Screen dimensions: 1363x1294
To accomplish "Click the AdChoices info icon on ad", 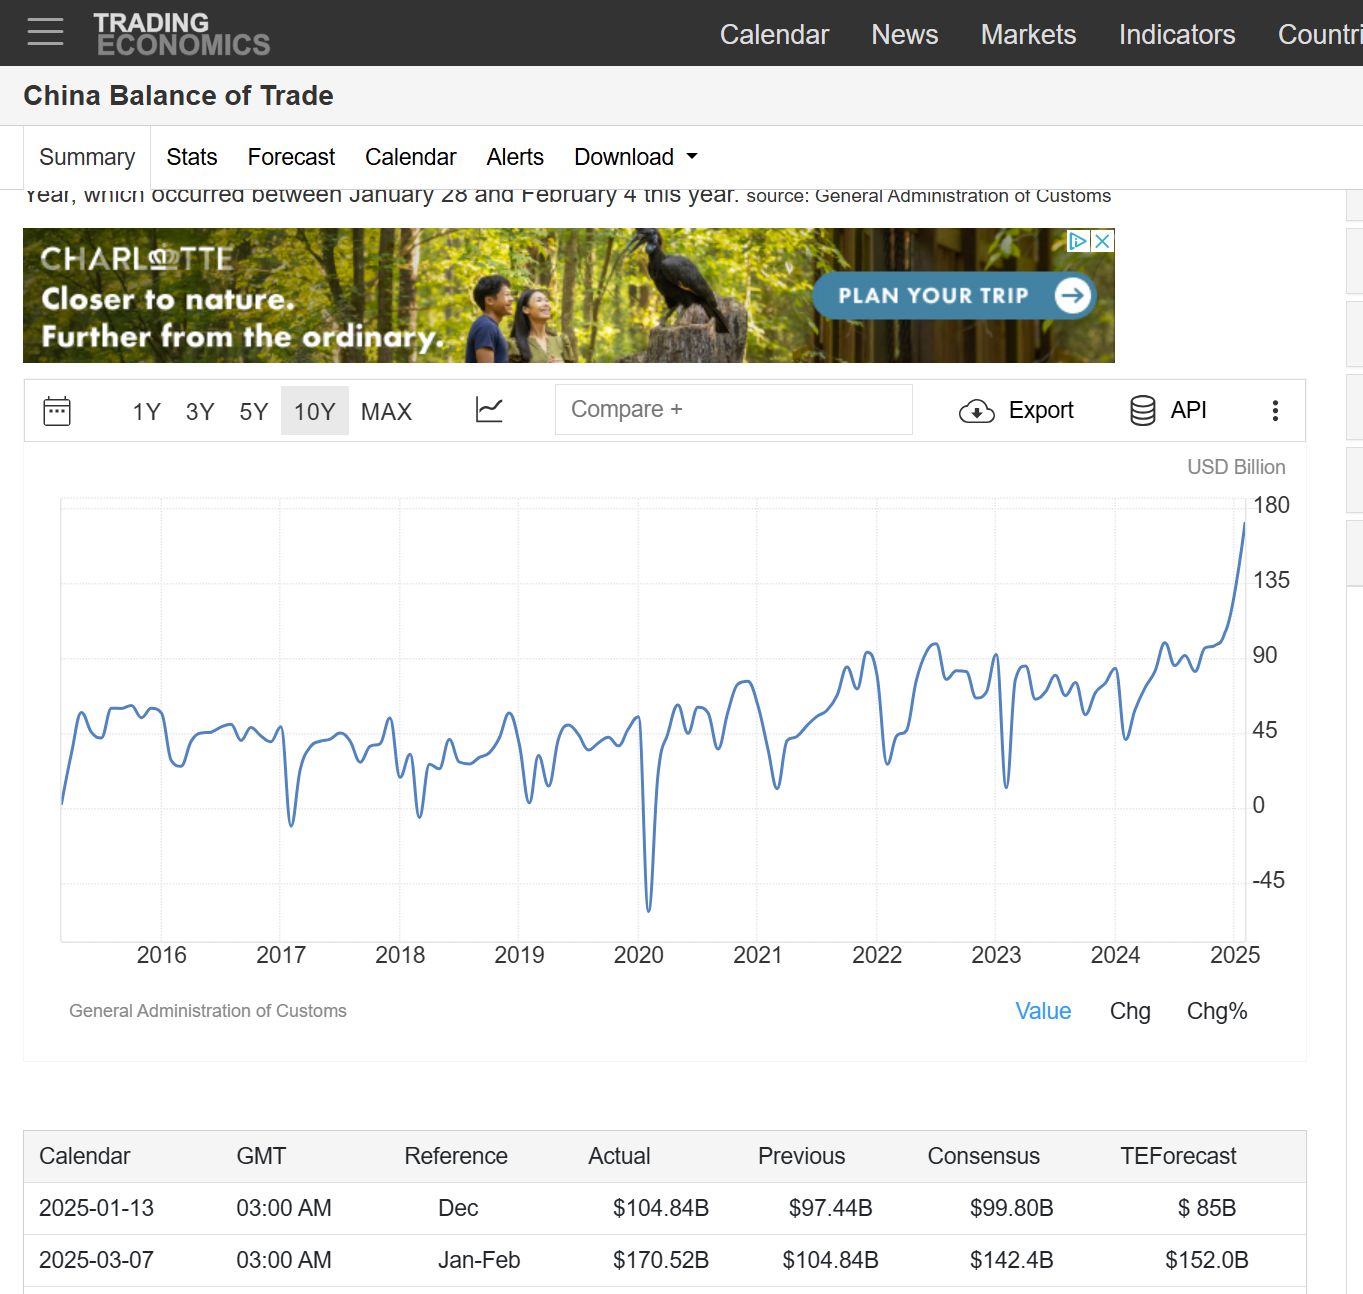I will [1078, 241].
